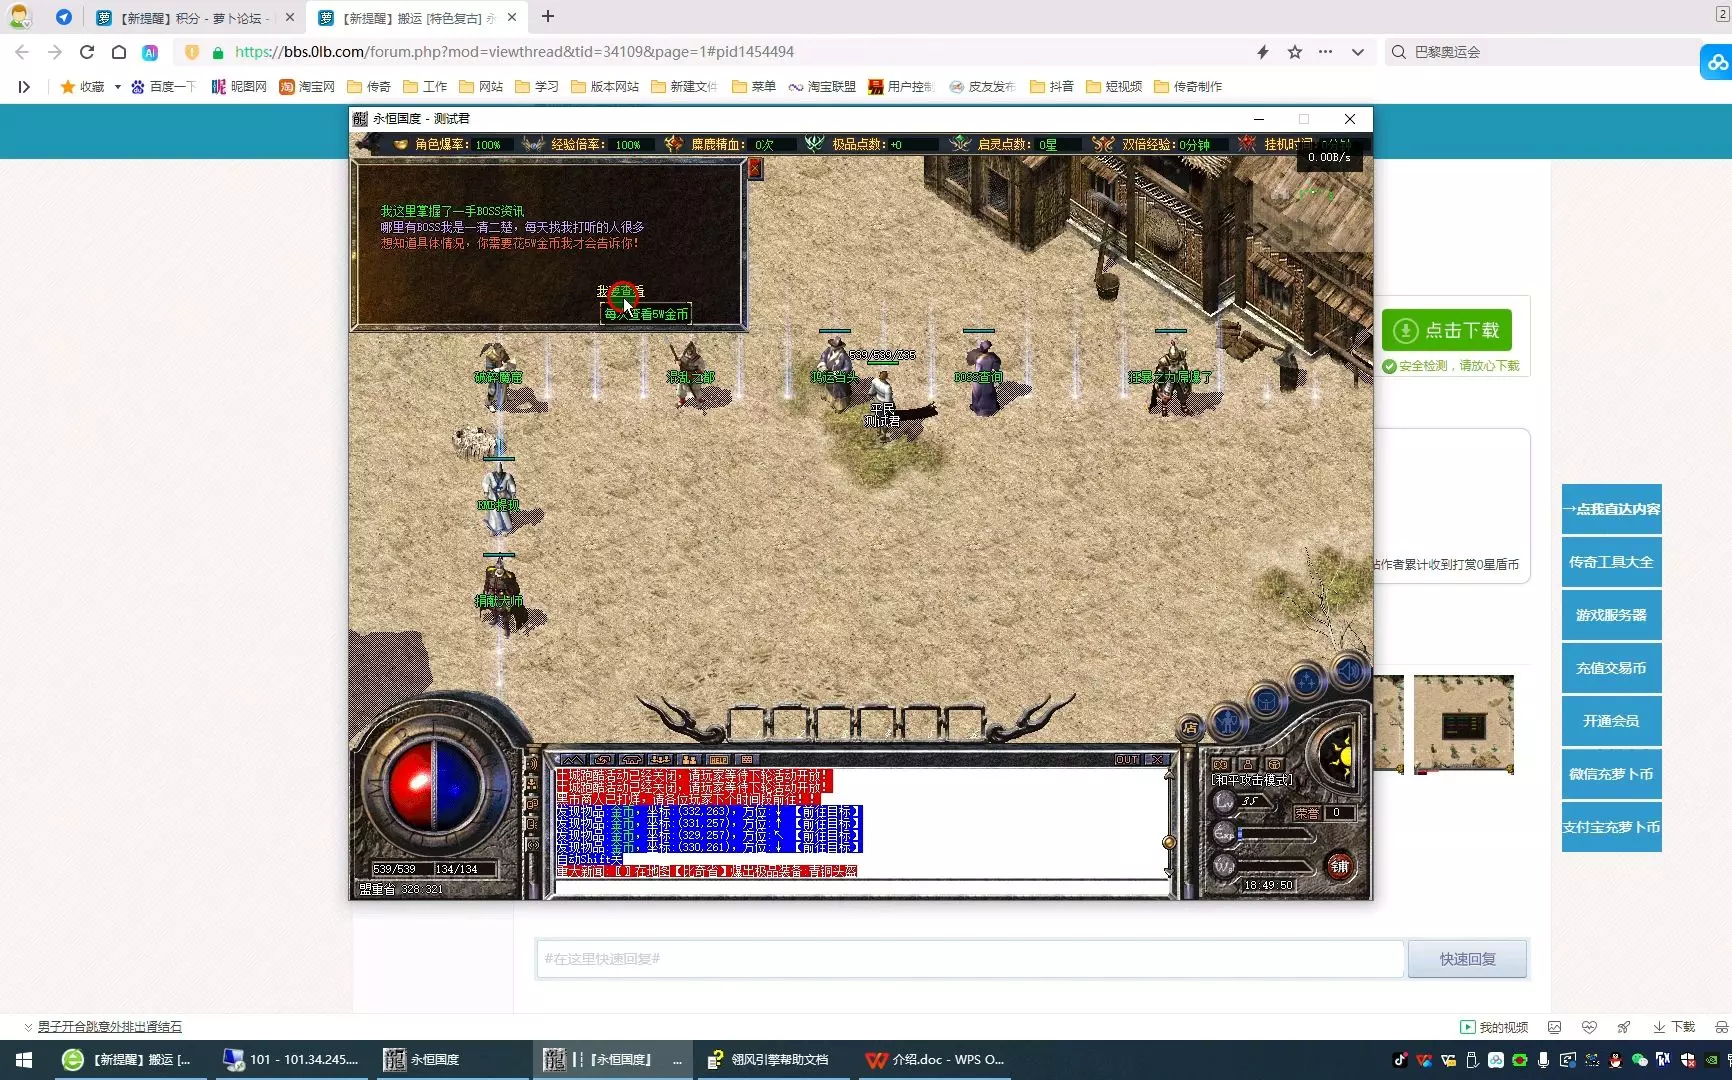Focus the search box showing 巴黎奥运会
The width and height of the screenshot is (1732, 1080).
click(1545, 52)
